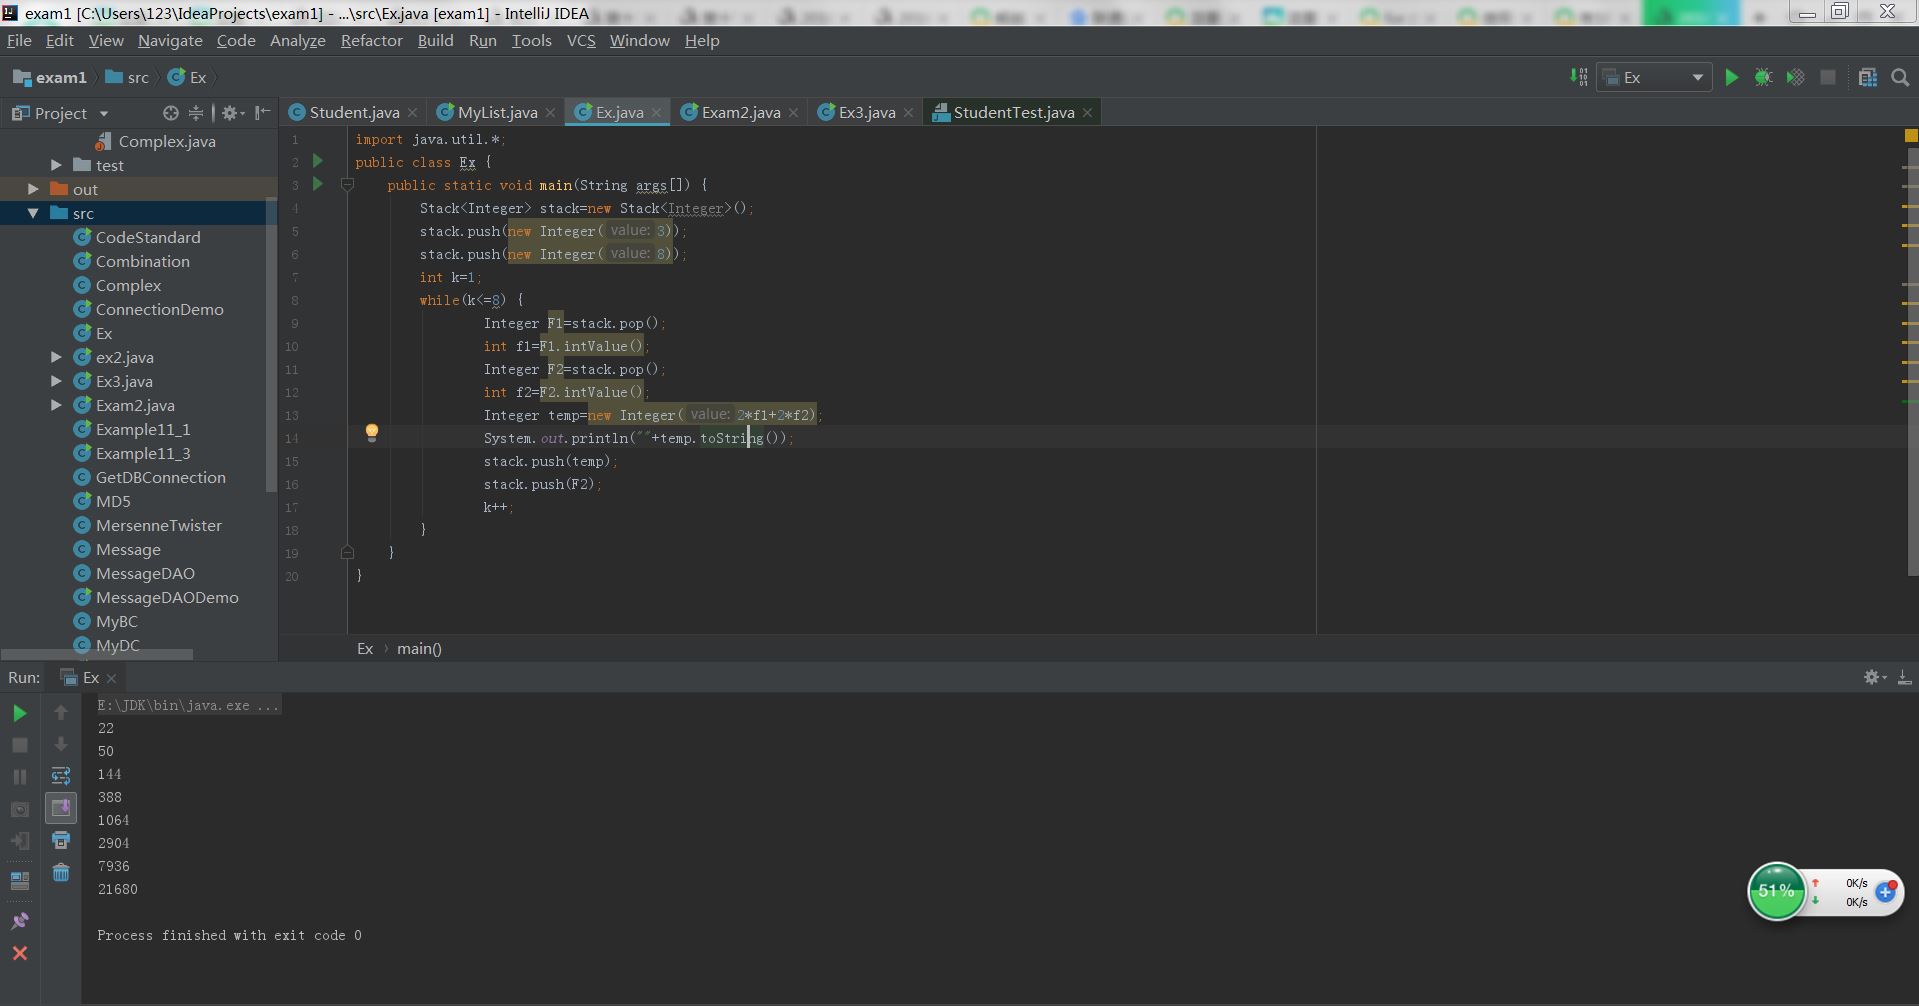
Task: Click the Build Project icon in toolbar
Action: (x=1578, y=77)
